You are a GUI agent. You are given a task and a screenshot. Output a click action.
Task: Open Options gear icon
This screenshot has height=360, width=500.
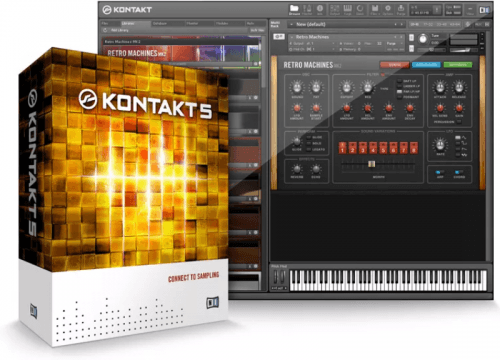[388, 10]
